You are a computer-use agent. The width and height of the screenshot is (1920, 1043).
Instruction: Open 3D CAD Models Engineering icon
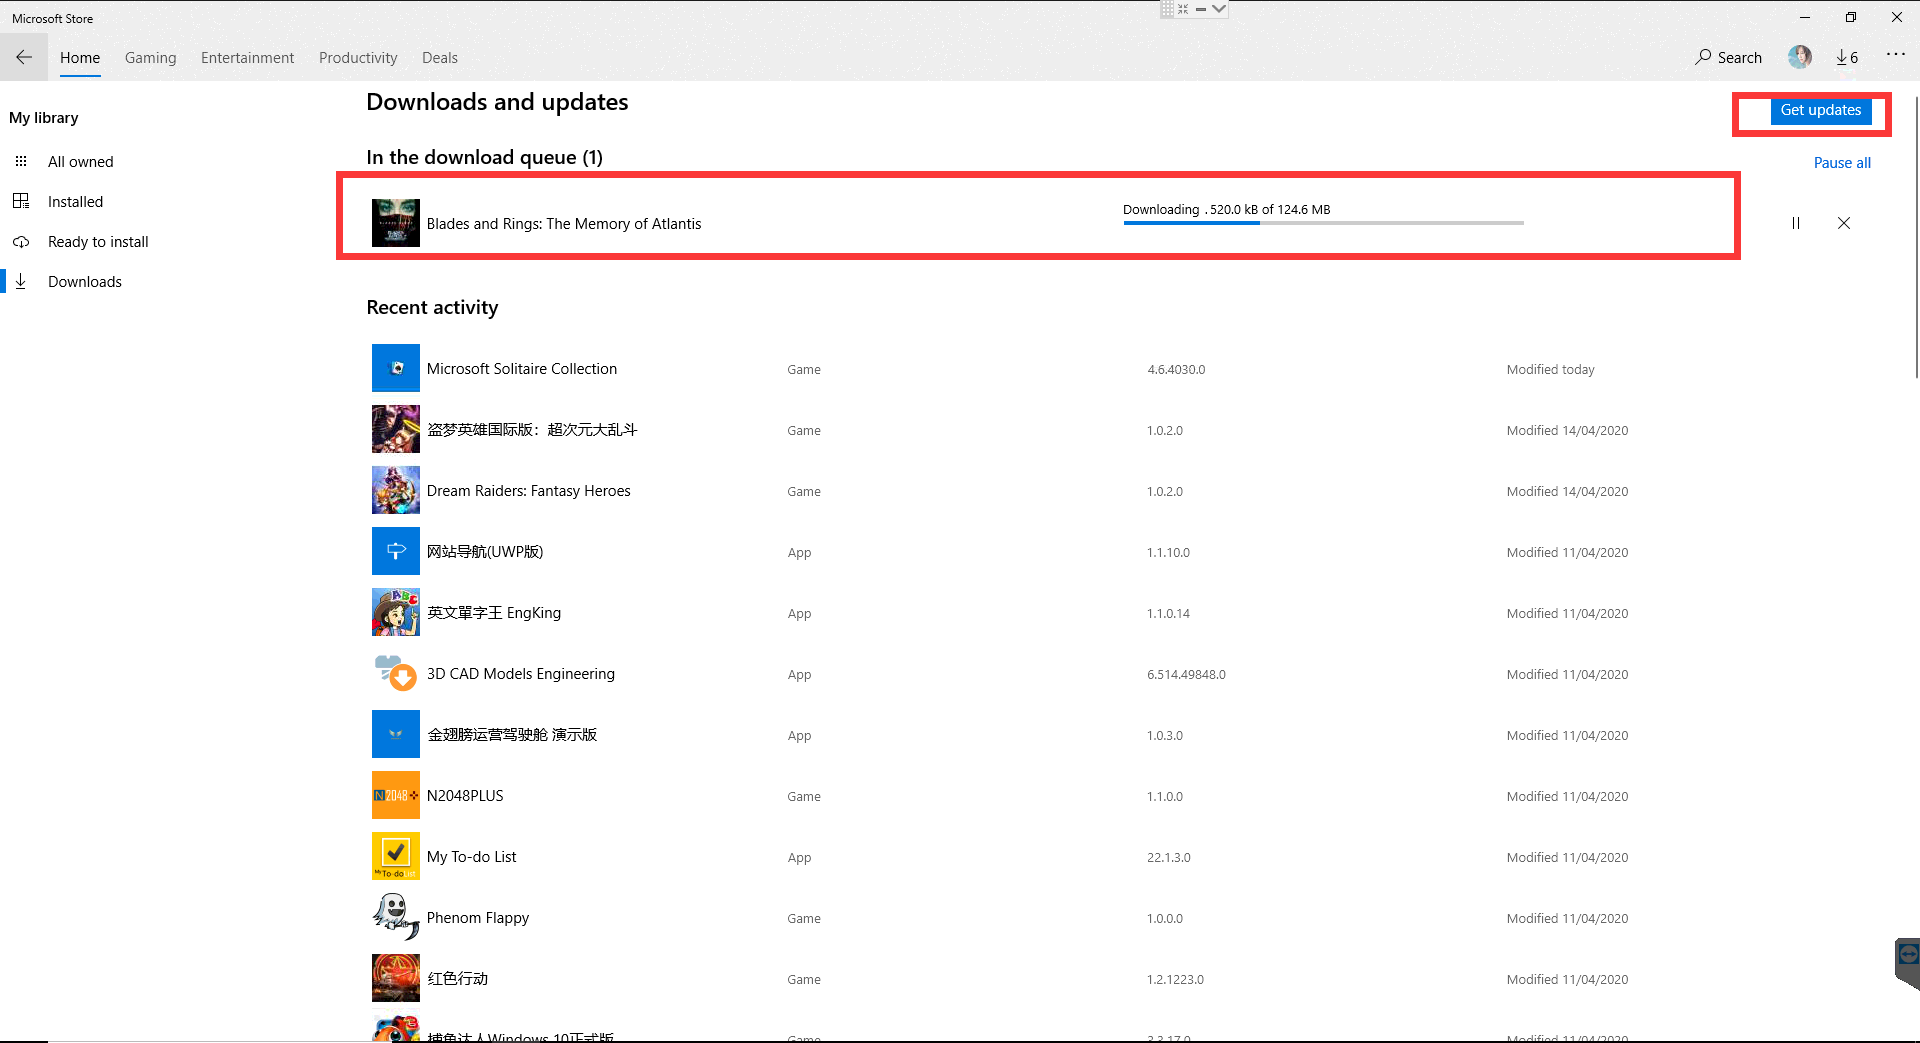pyautogui.click(x=396, y=673)
